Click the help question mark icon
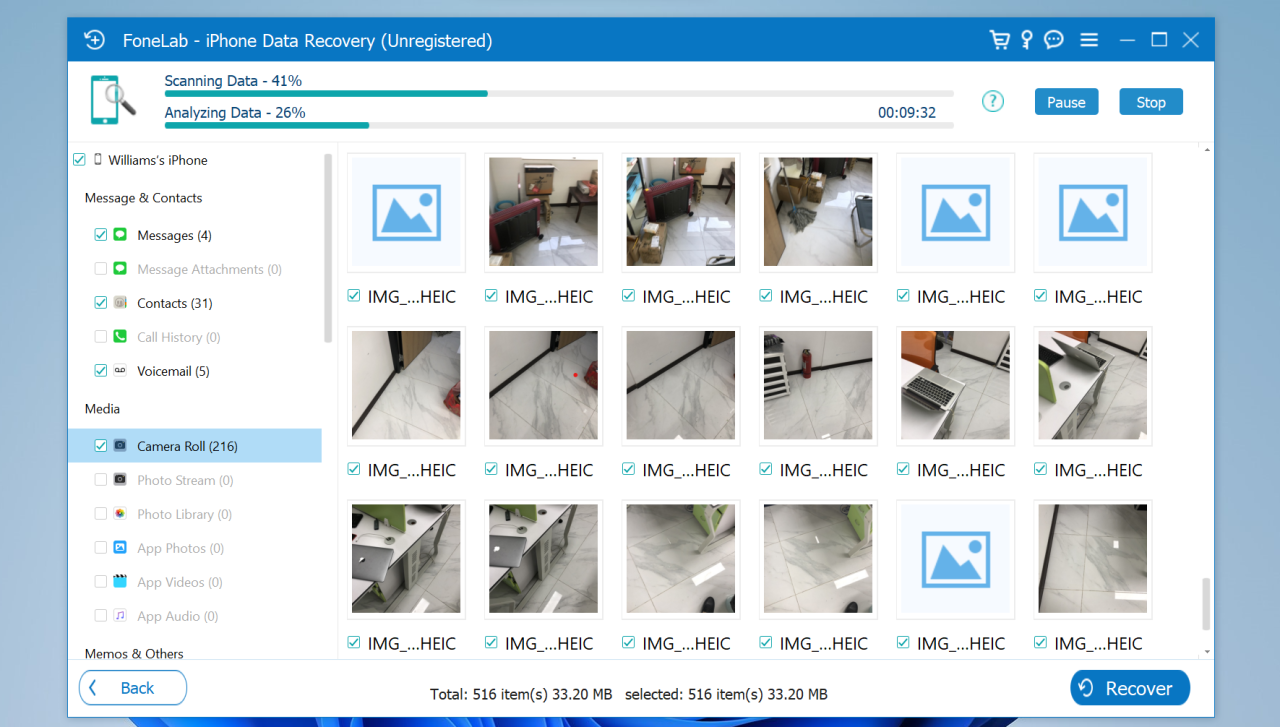 tap(992, 101)
